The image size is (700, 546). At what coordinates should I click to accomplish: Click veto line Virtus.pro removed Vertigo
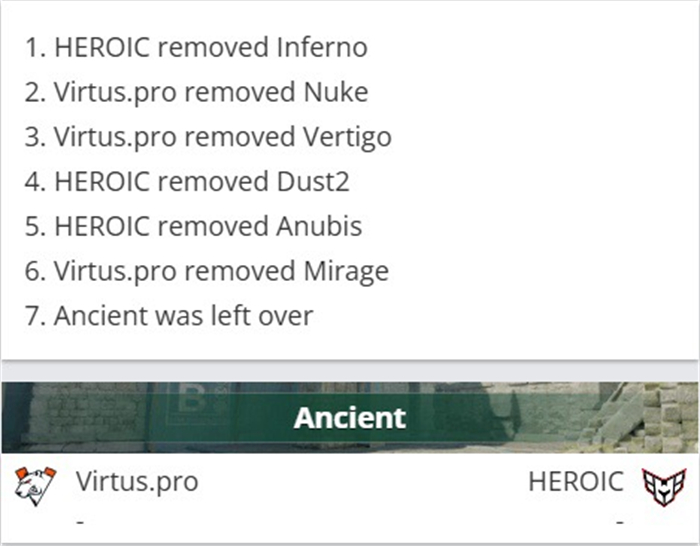(x=208, y=137)
